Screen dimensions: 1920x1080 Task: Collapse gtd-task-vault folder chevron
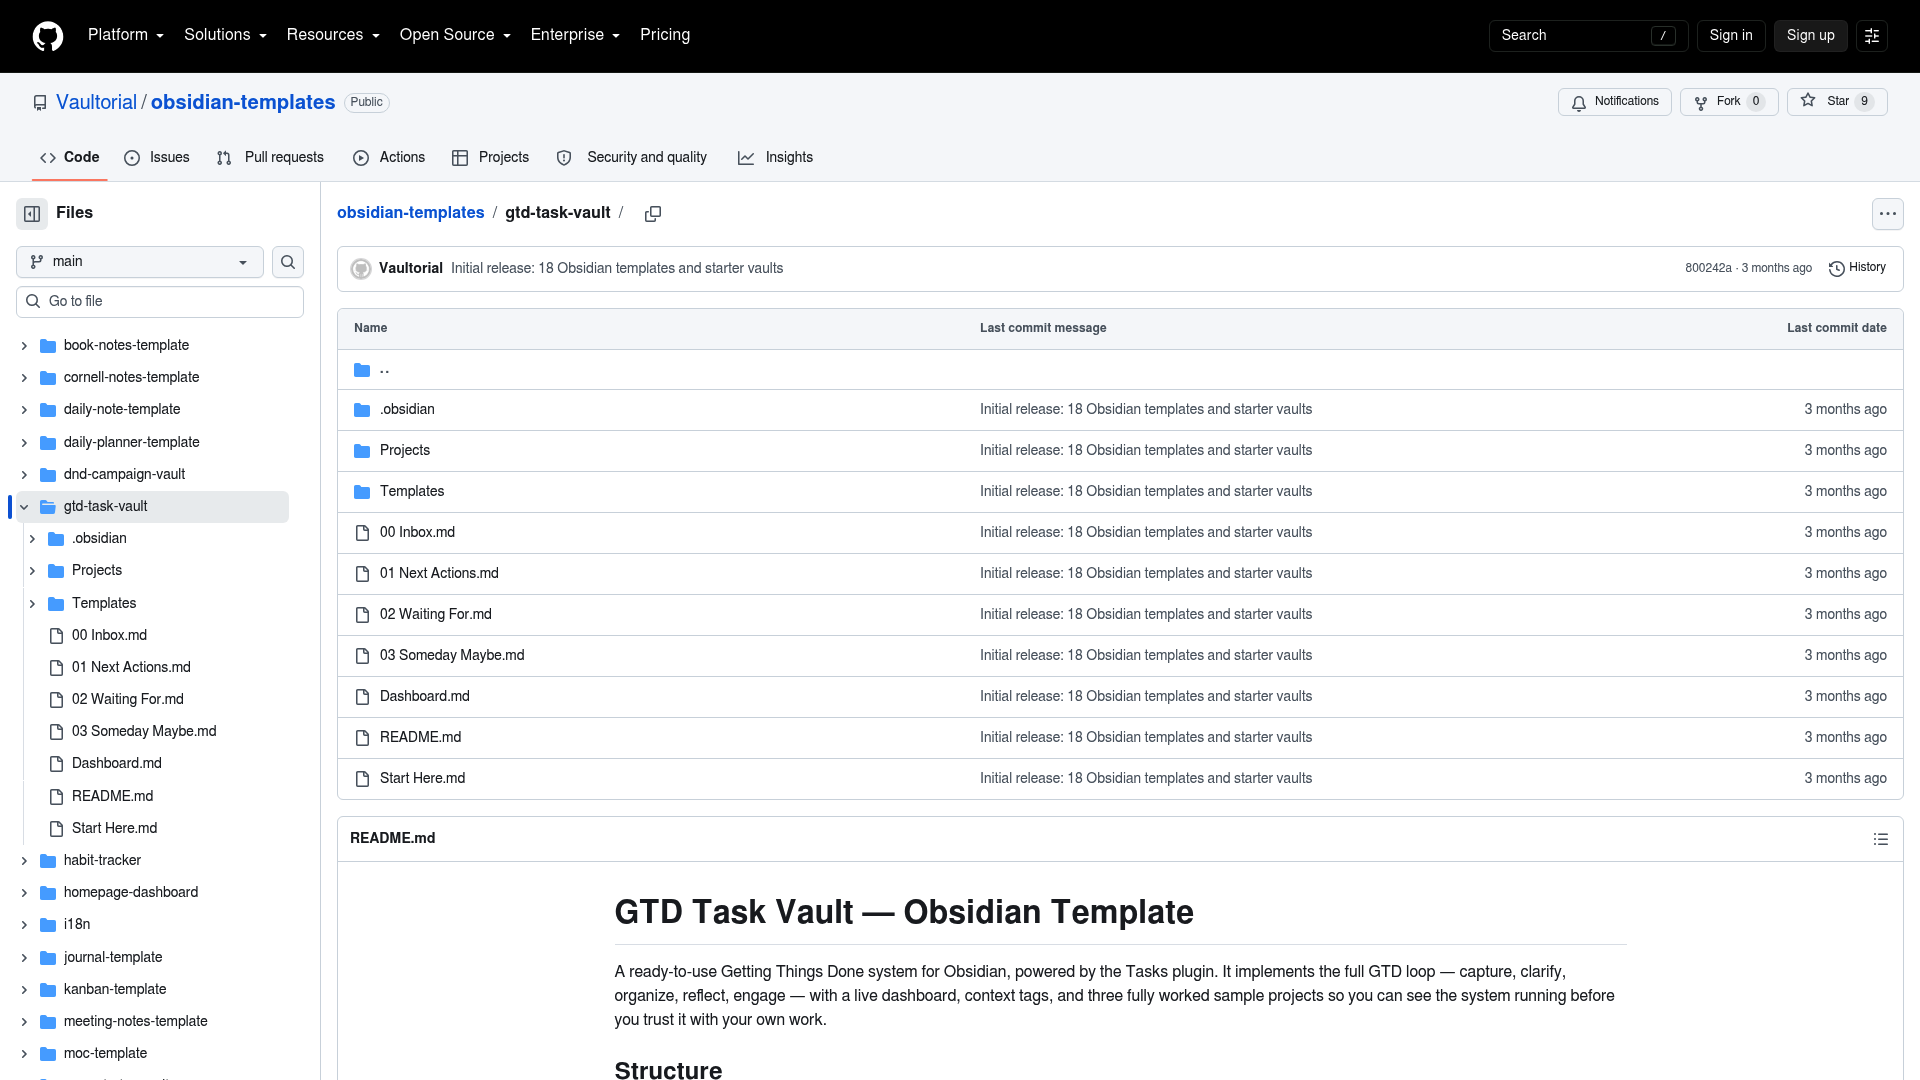[24, 507]
